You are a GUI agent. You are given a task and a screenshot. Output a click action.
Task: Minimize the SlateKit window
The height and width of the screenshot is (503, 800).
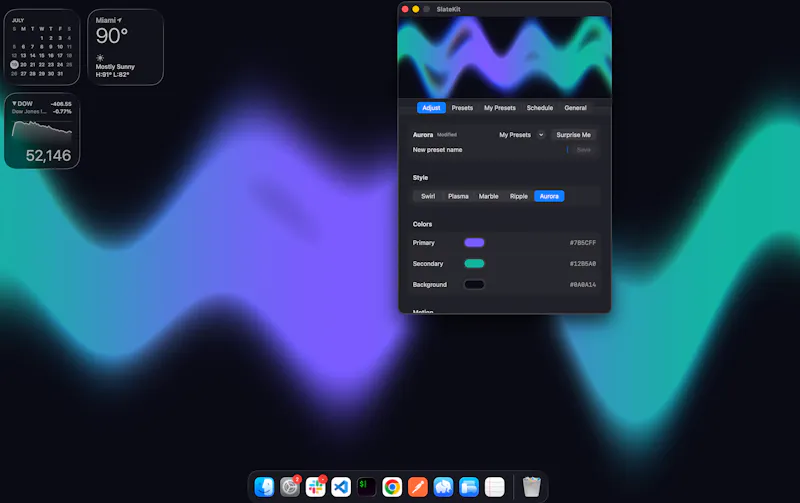416,9
